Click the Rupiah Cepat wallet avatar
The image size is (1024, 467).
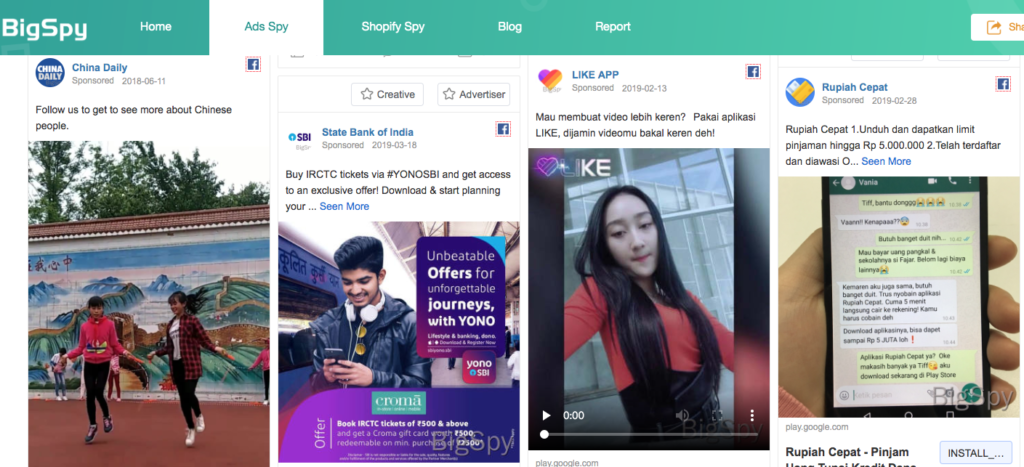tap(800, 92)
